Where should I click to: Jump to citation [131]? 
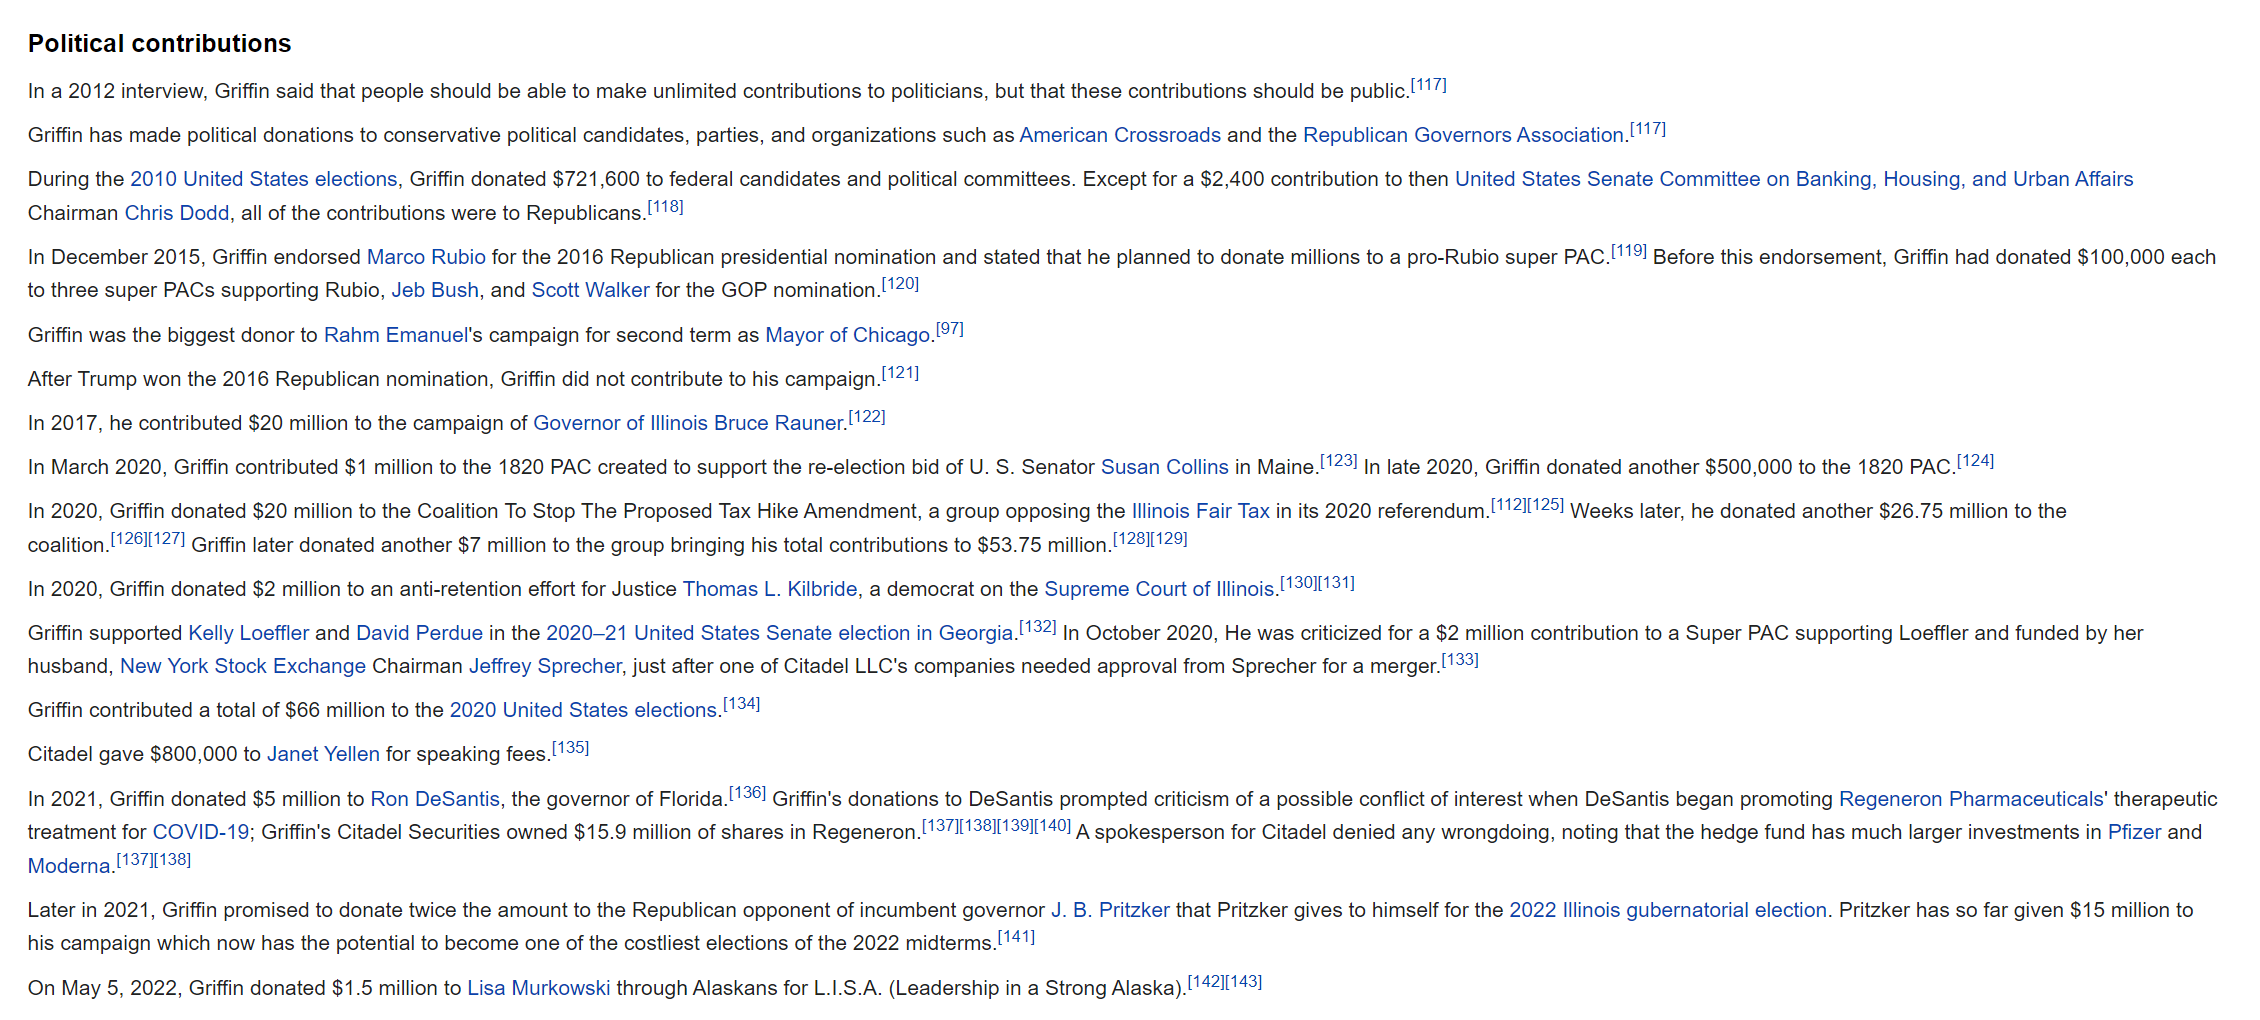[1337, 583]
